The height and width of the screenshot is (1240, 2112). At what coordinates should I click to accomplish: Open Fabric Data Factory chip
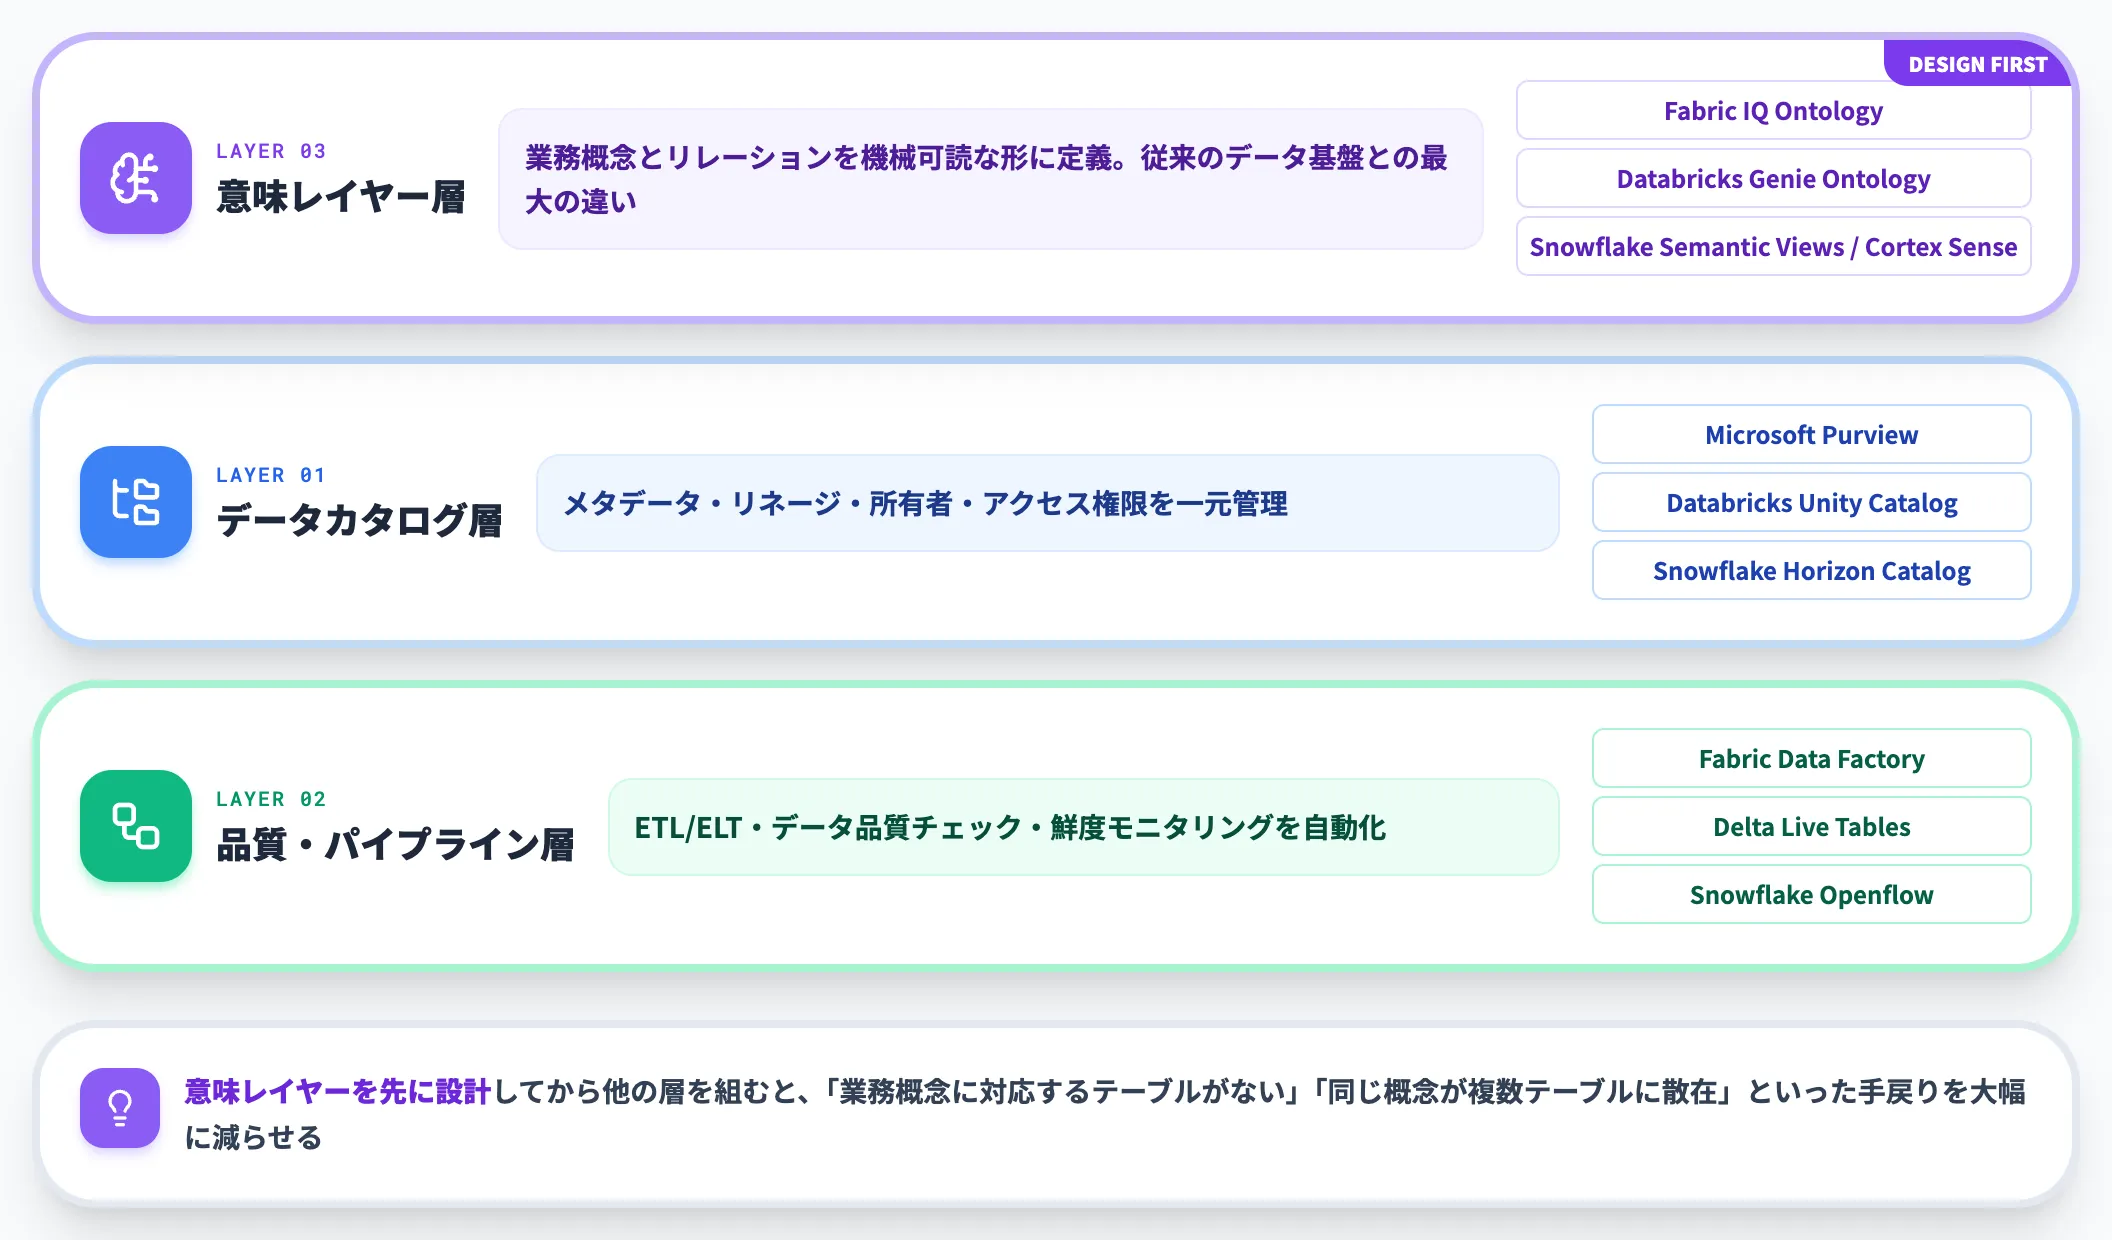(x=1811, y=758)
